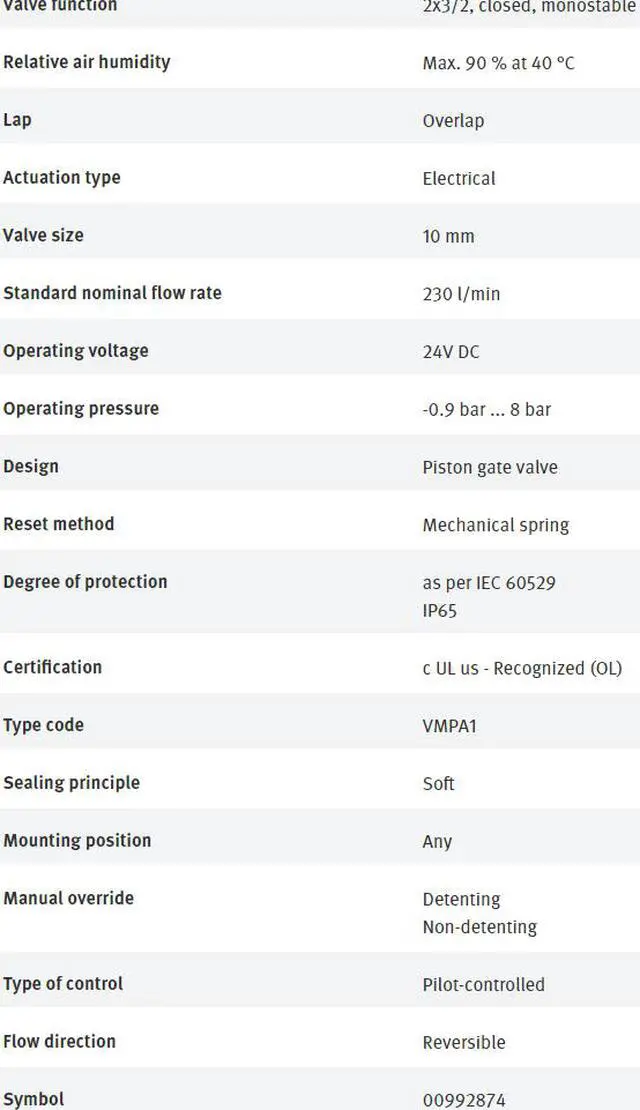The width and height of the screenshot is (640, 1110).
Task: Click the 'Electrical' actuation value
Action: (459, 179)
